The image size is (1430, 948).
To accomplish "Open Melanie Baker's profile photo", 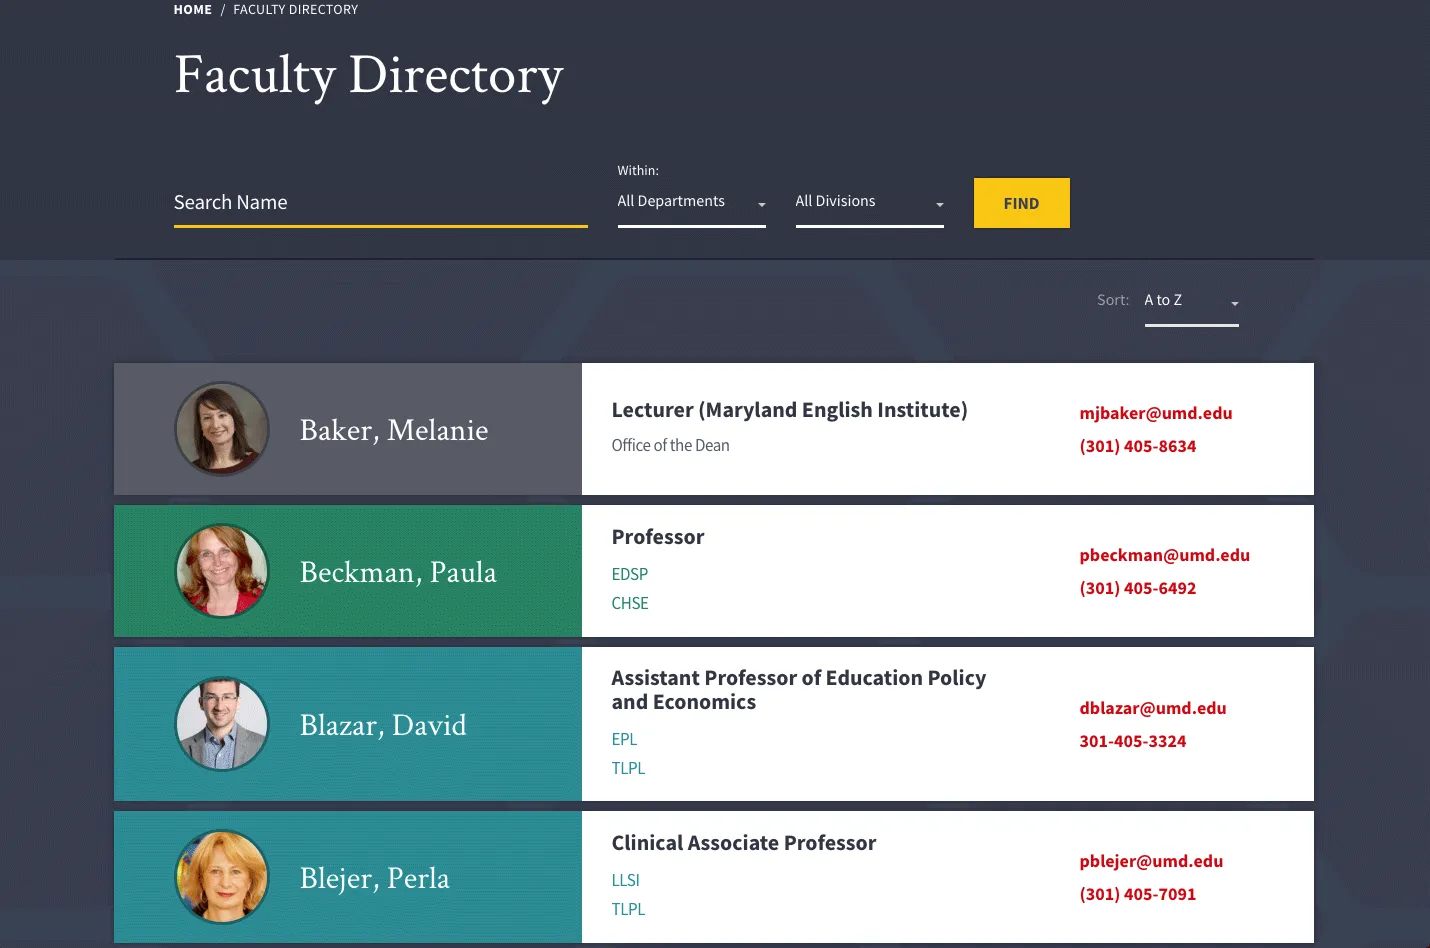I will 222,429.
